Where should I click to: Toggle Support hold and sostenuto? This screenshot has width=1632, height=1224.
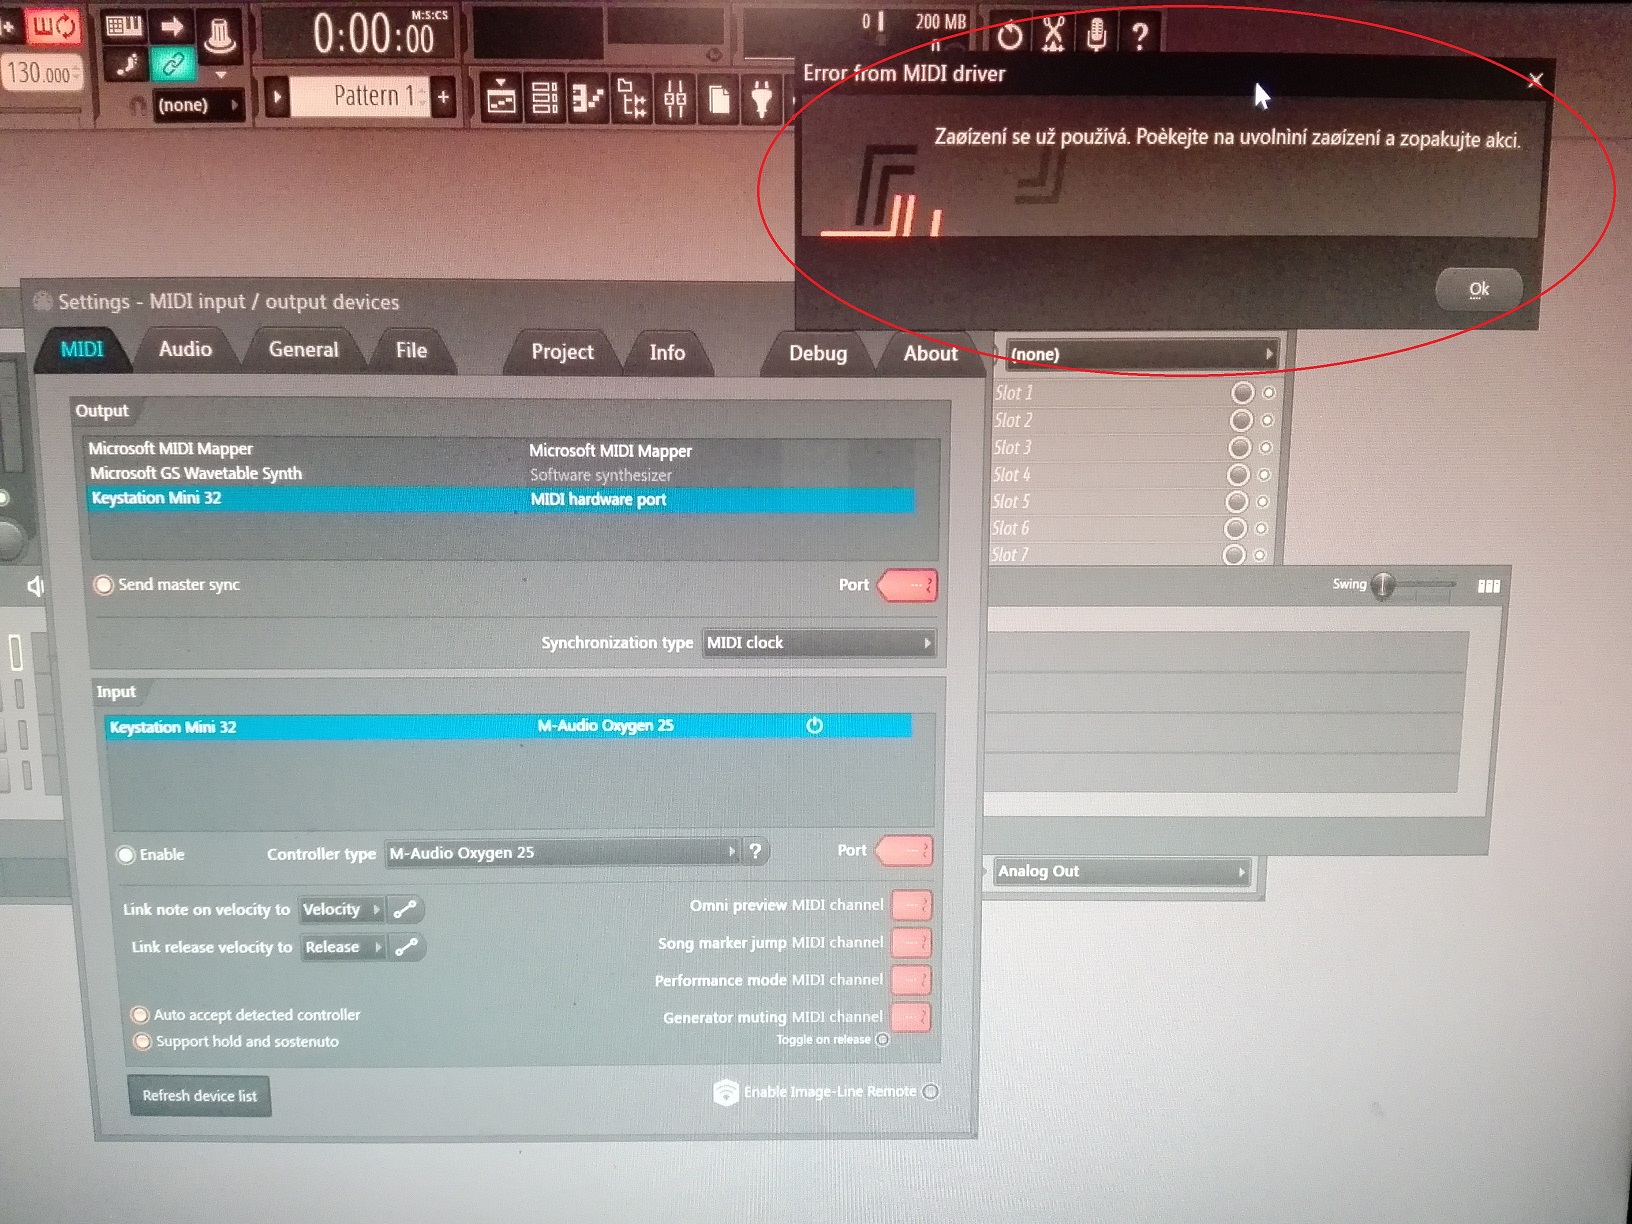[x=142, y=1042]
